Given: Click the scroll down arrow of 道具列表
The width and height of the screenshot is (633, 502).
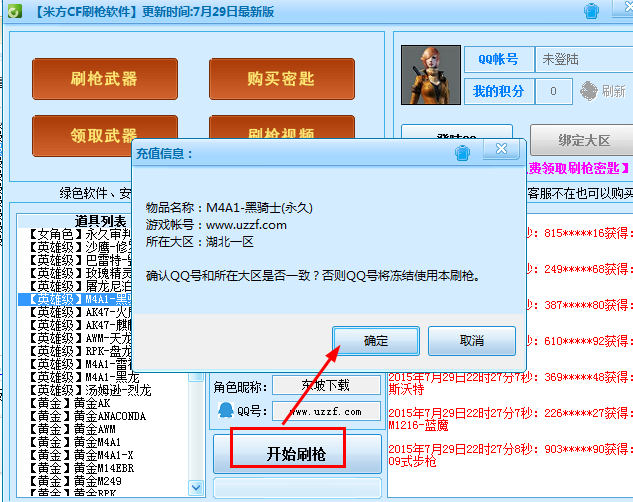Looking at the screenshot, I should (196, 487).
